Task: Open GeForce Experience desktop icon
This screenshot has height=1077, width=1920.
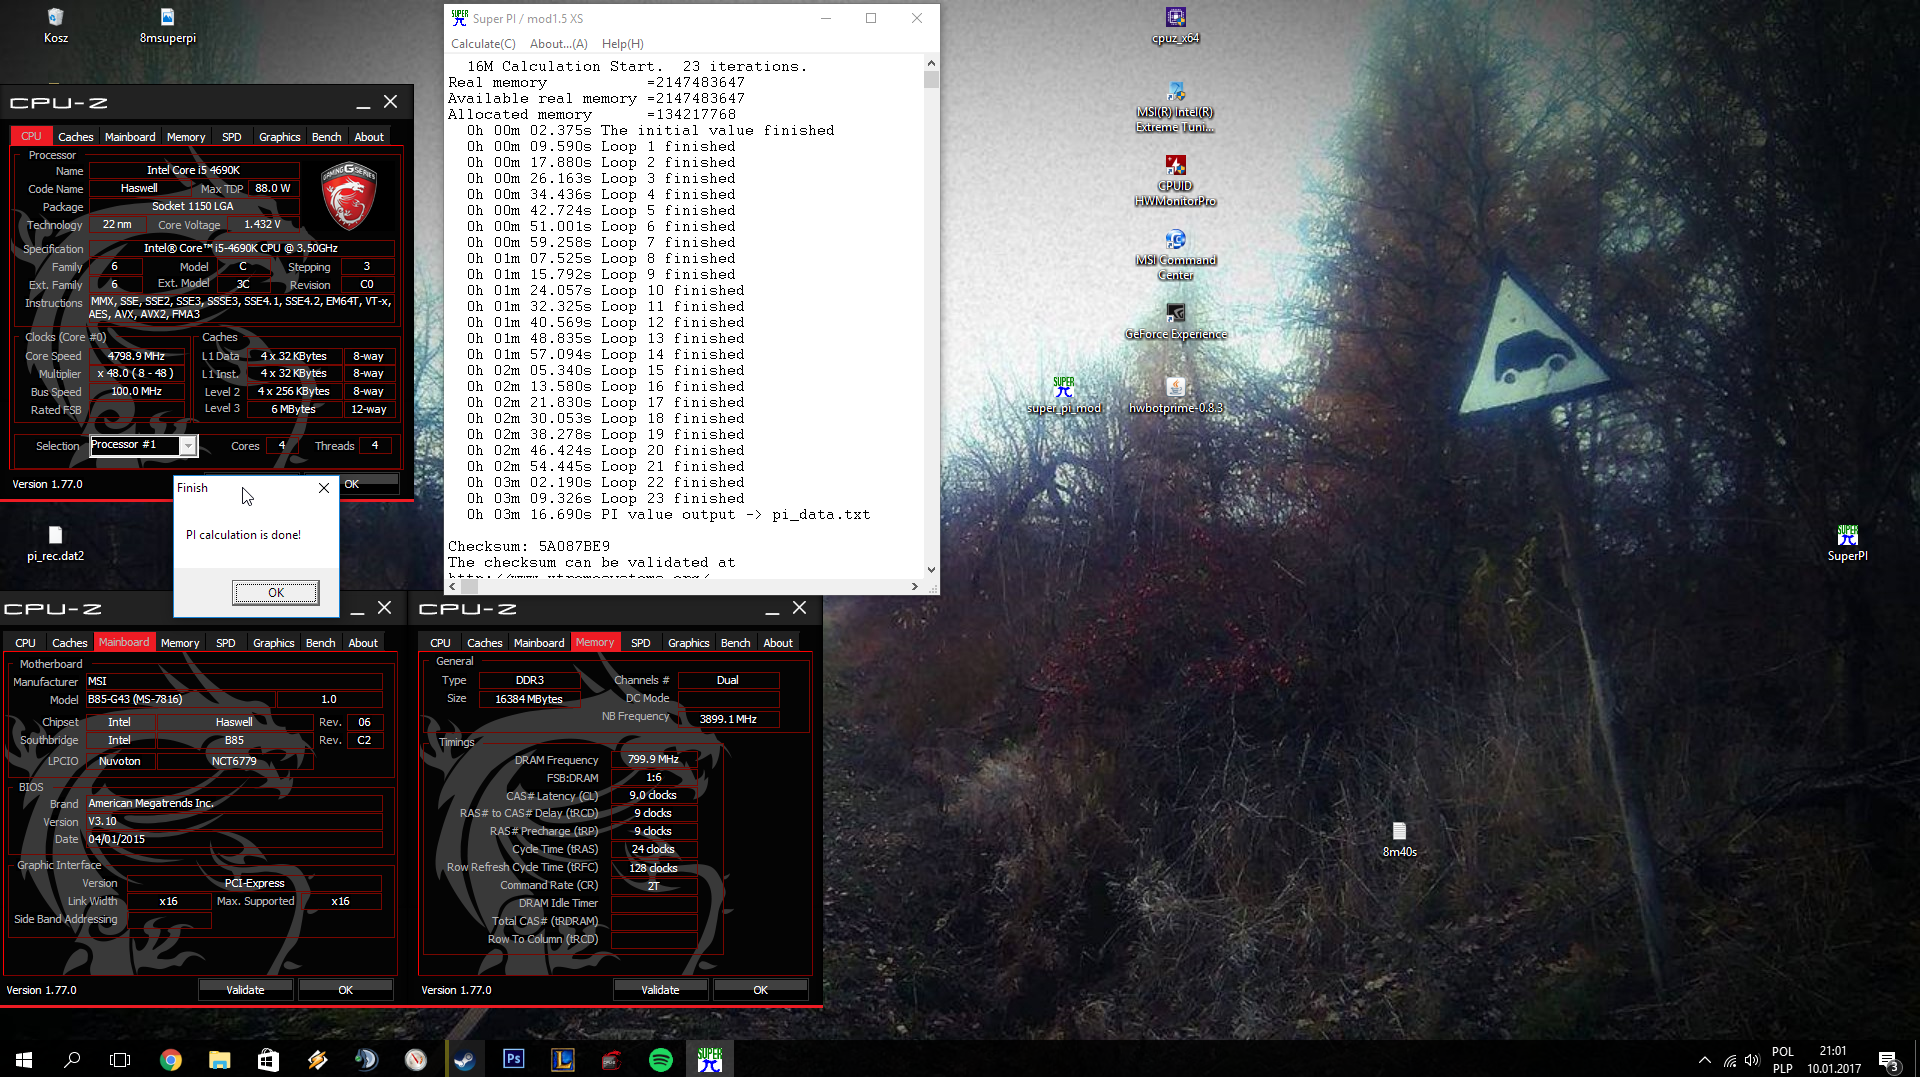Action: pyautogui.click(x=1175, y=322)
